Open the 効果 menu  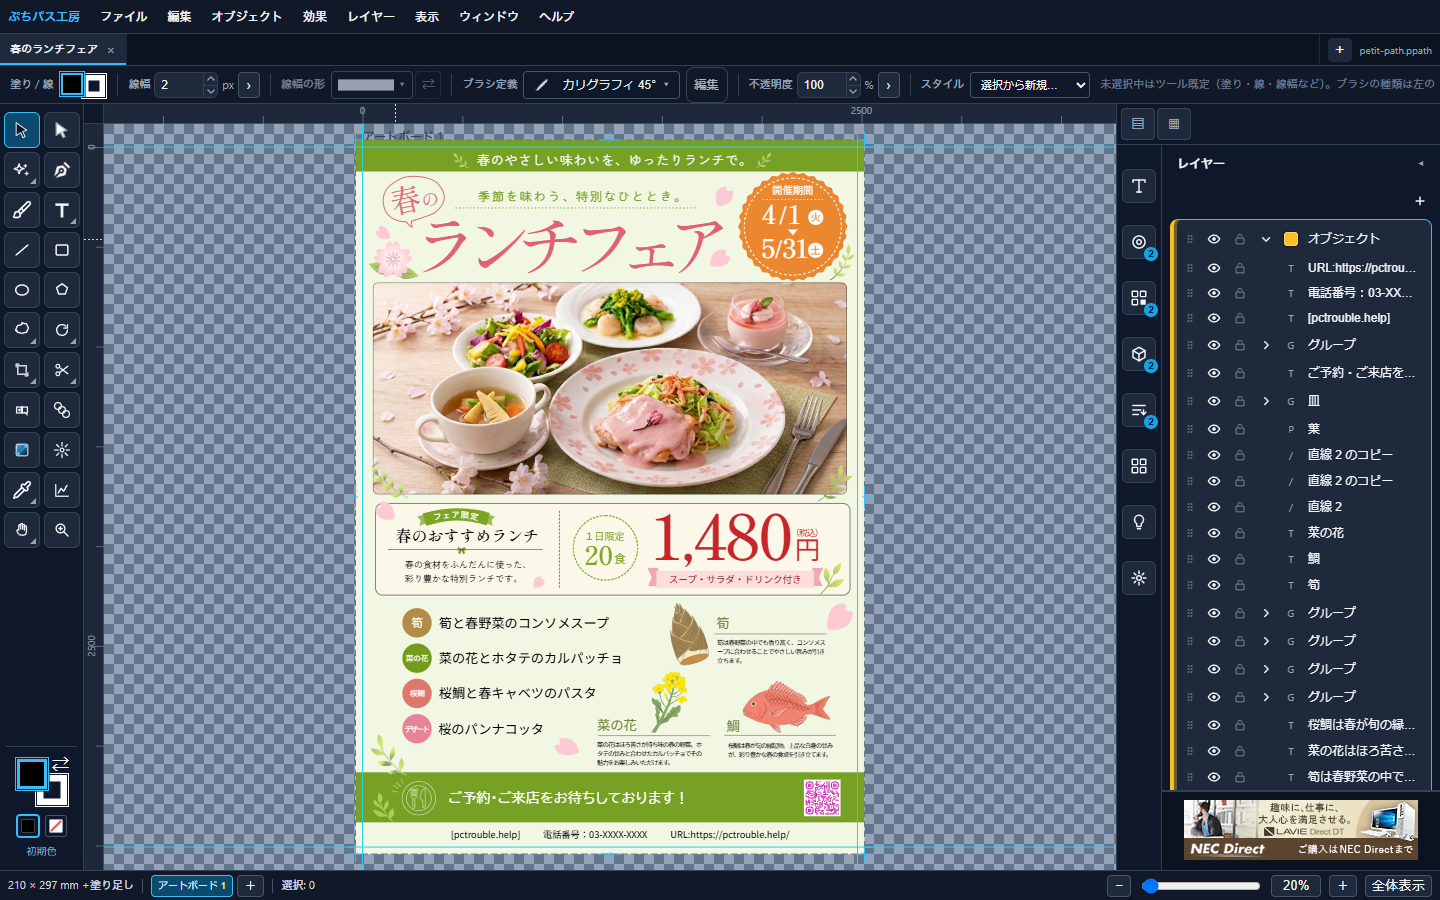click(315, 16)
